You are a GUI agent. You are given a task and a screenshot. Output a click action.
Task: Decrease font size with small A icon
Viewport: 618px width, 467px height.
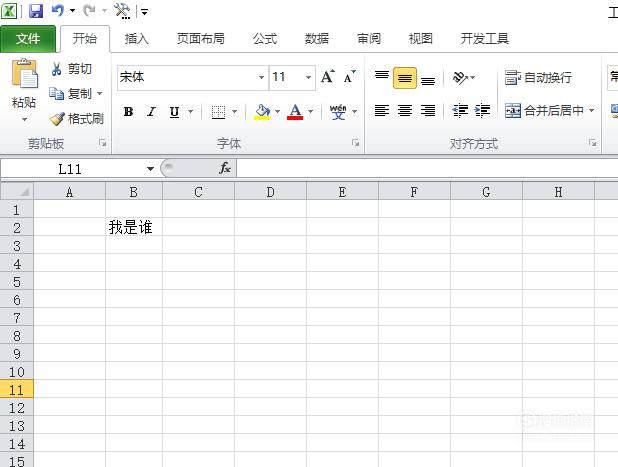pos(349,76)
